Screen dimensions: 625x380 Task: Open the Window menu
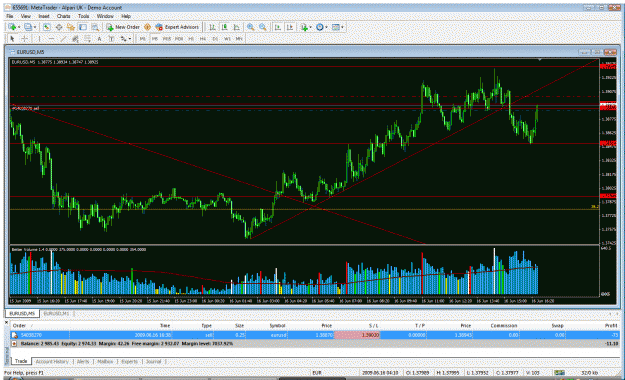pyautogui.click(x=105, y=16)
